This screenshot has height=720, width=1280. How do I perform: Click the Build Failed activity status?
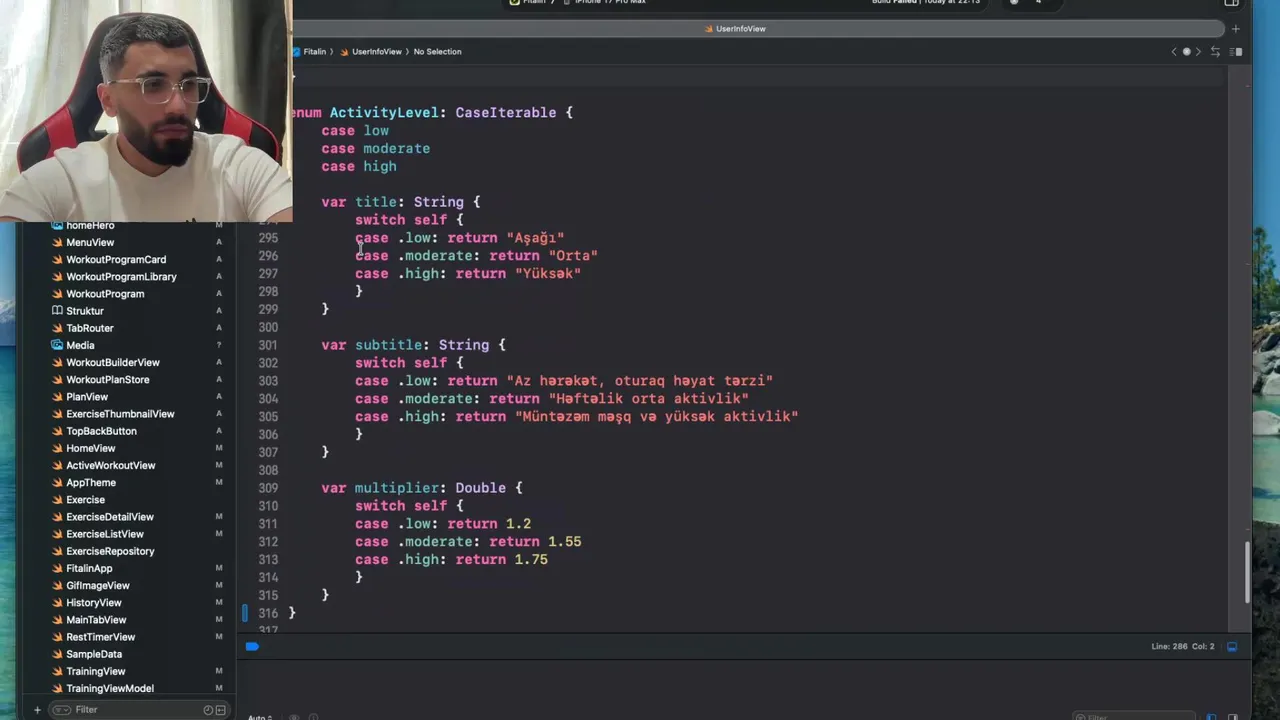[x=927, y=2]
